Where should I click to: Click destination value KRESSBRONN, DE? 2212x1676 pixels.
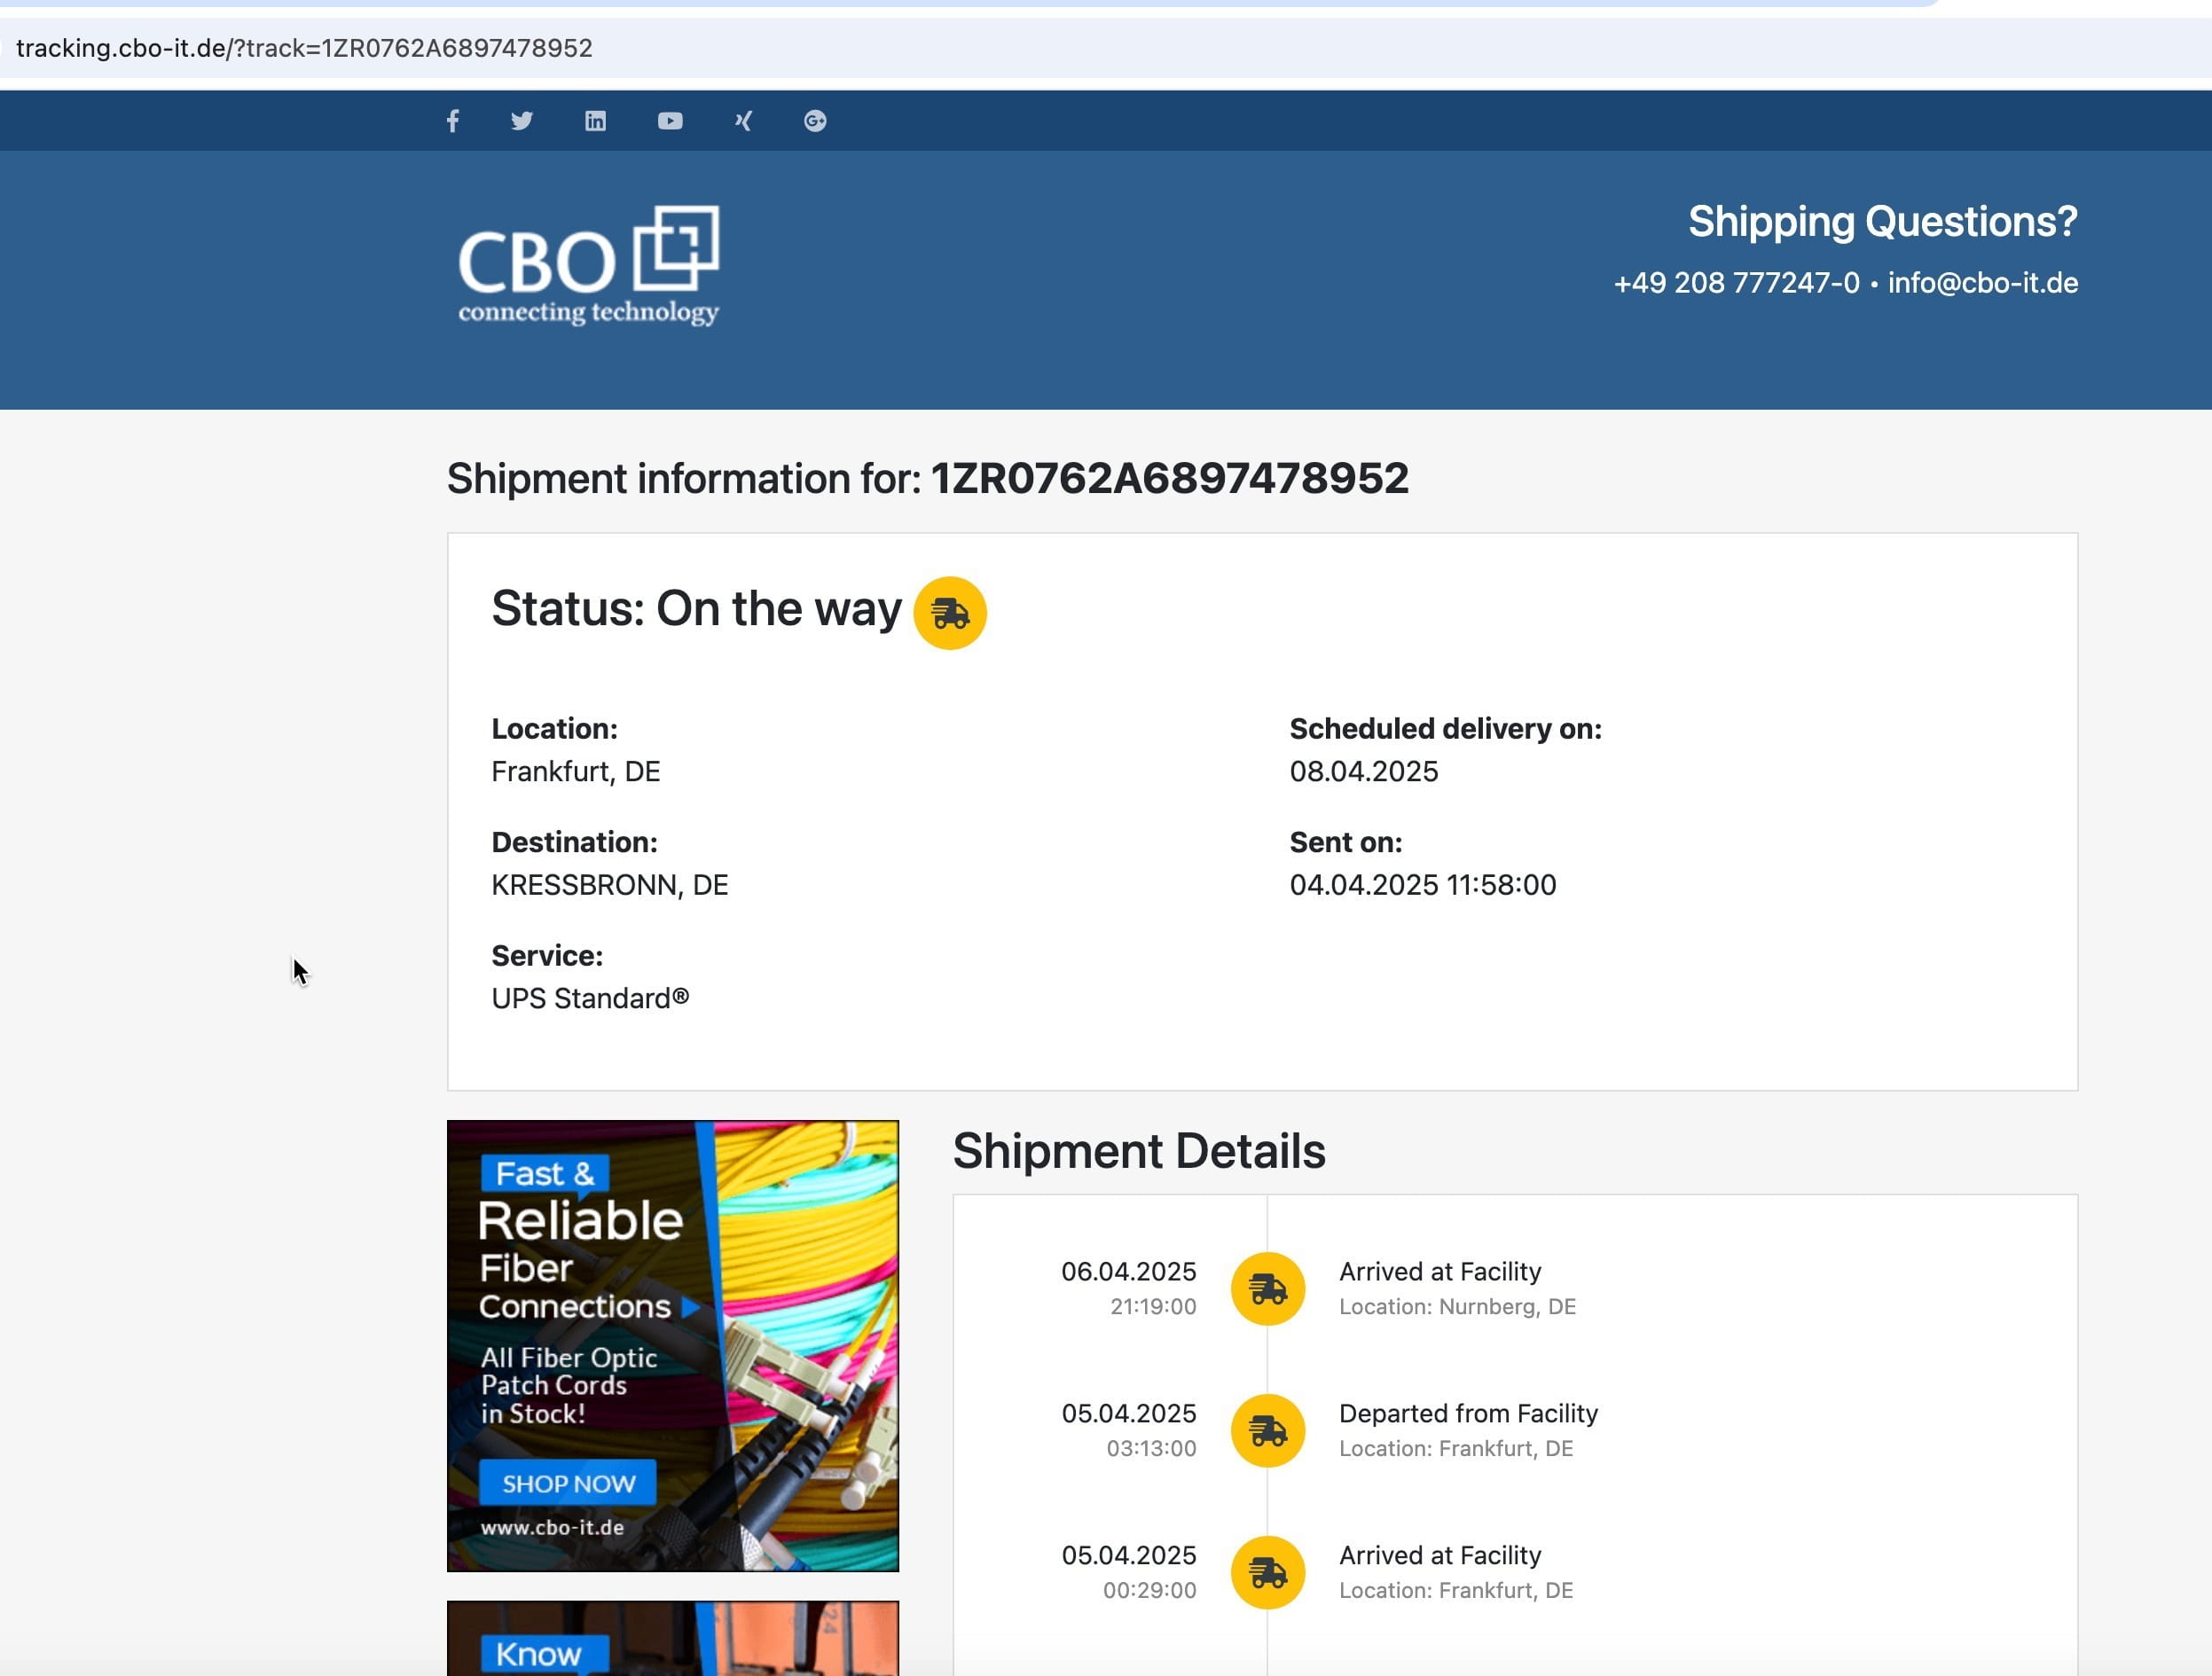610,885
